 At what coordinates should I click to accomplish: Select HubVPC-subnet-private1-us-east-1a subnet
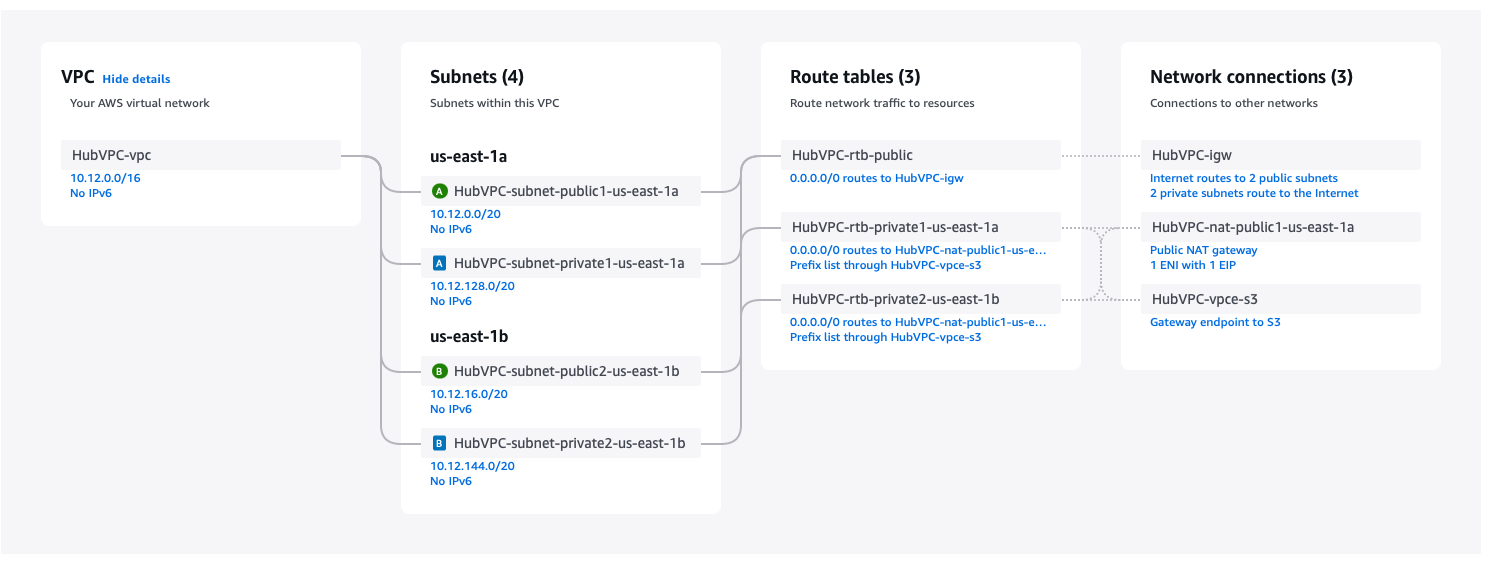pos(568,263)
